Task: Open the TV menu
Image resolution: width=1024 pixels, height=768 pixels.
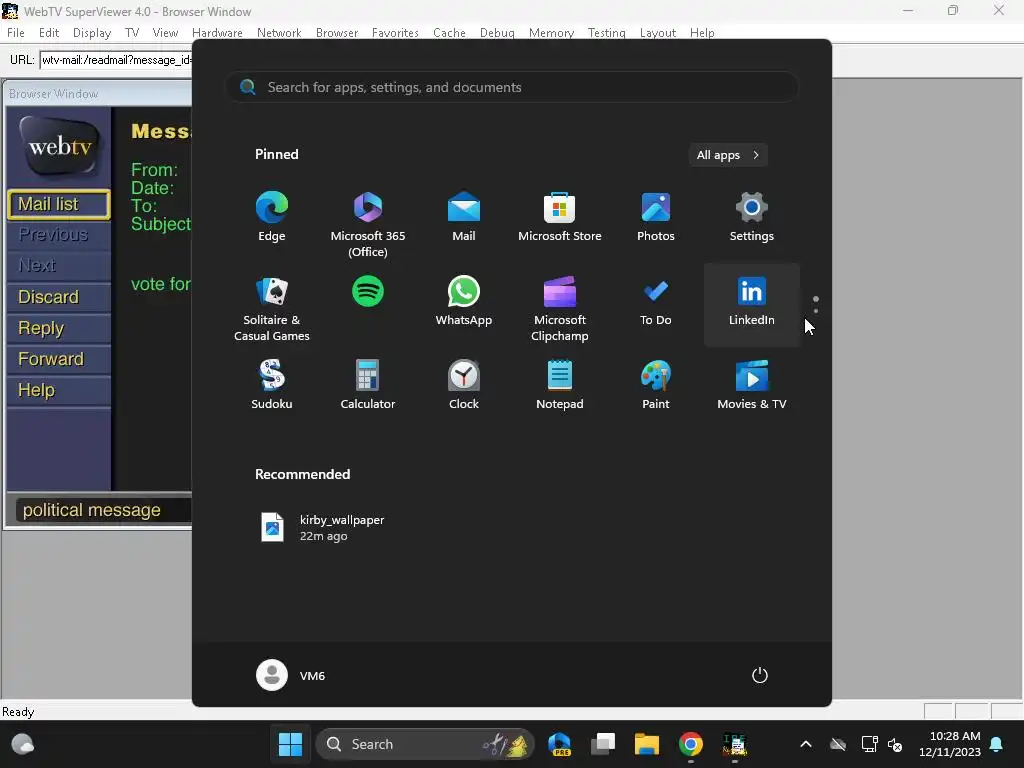Action: coord(132,33)
